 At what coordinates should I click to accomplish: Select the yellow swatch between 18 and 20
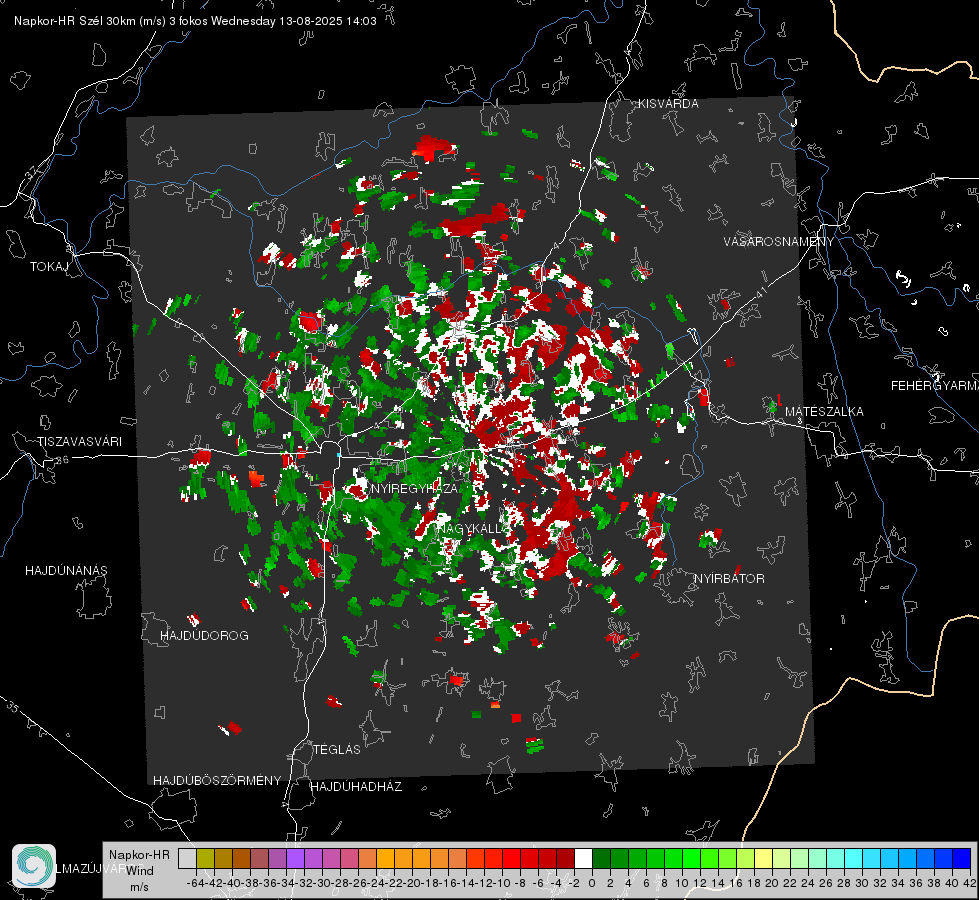(x=763, y=859)
